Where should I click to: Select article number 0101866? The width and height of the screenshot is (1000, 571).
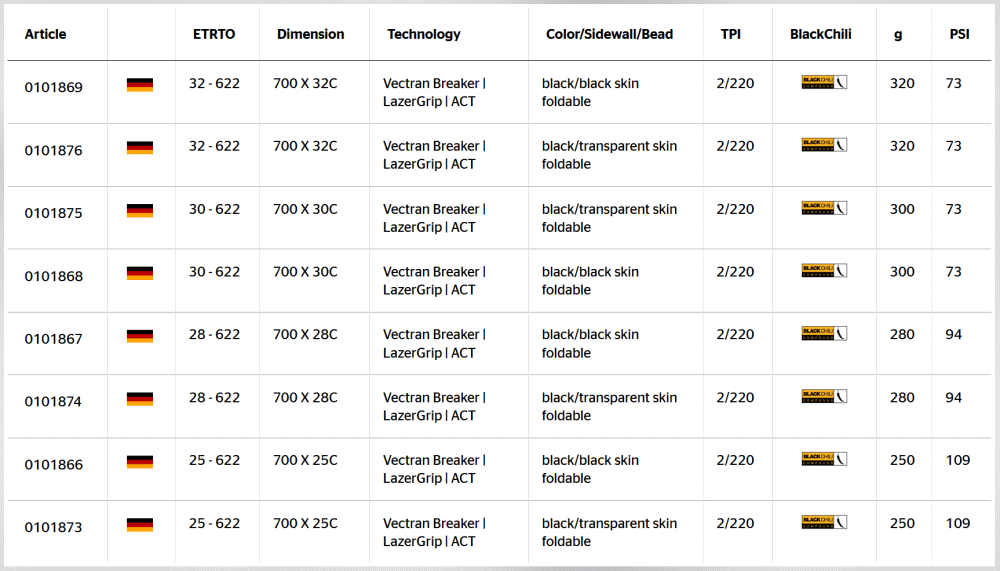click(54, 464)
